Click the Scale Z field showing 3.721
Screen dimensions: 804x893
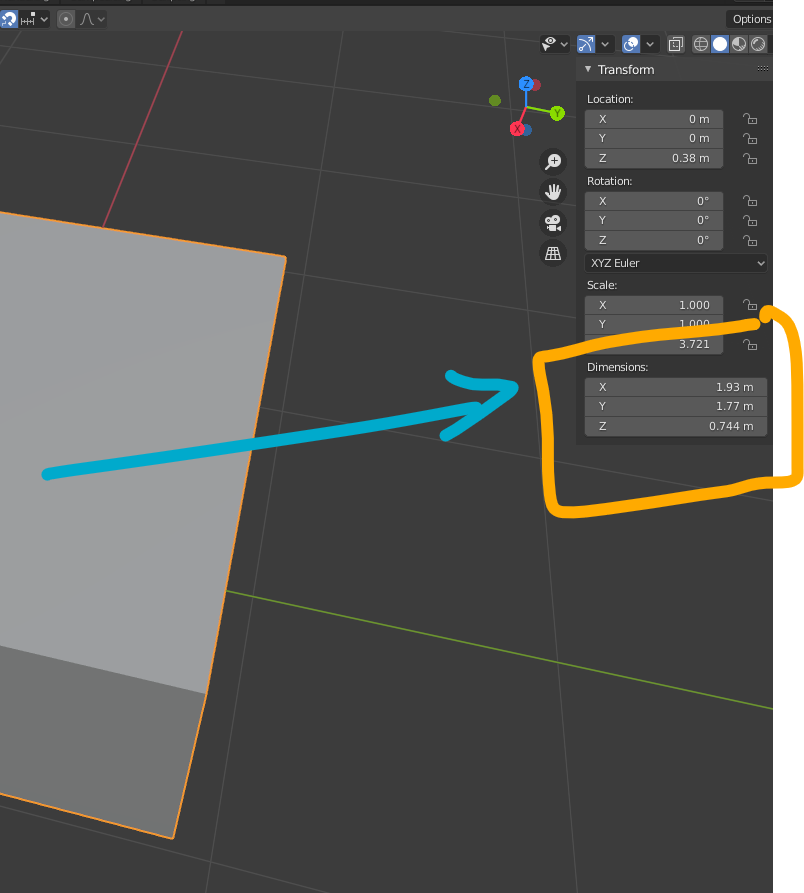pos(654,344)
